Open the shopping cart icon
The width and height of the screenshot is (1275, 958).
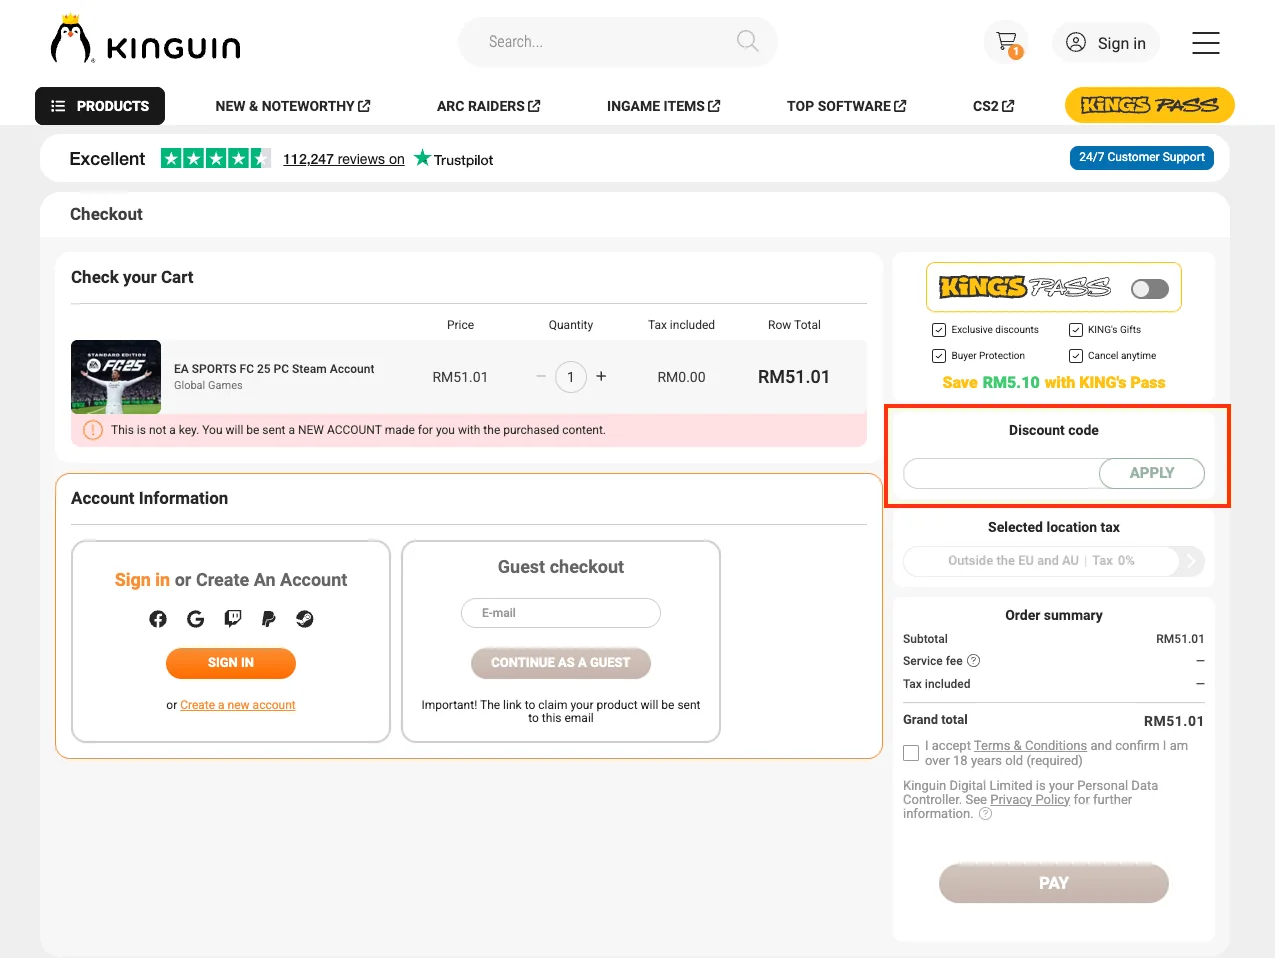(1007, 42)
